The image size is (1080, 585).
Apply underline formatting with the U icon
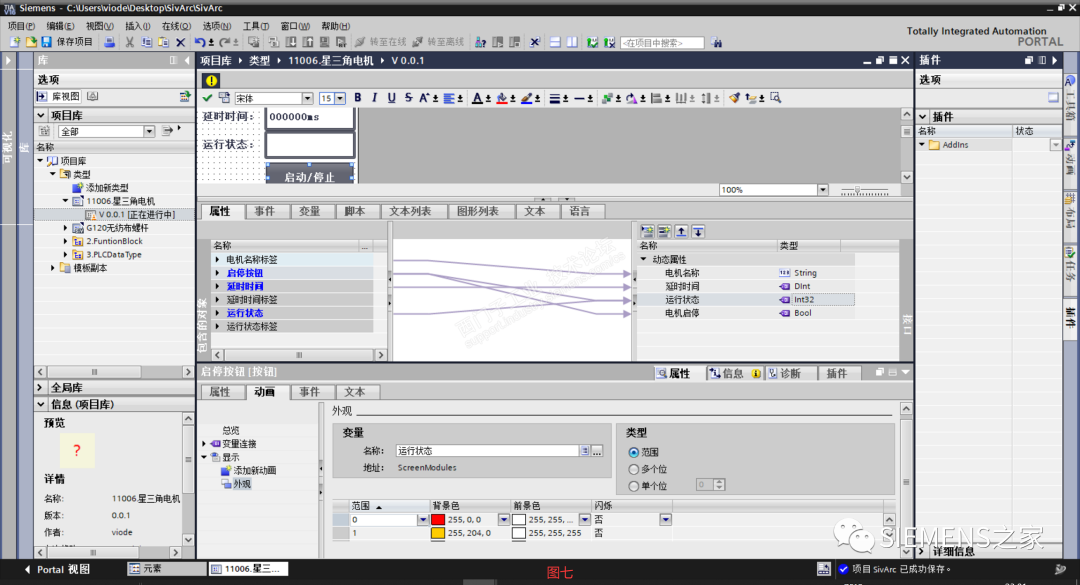point(390,97)
